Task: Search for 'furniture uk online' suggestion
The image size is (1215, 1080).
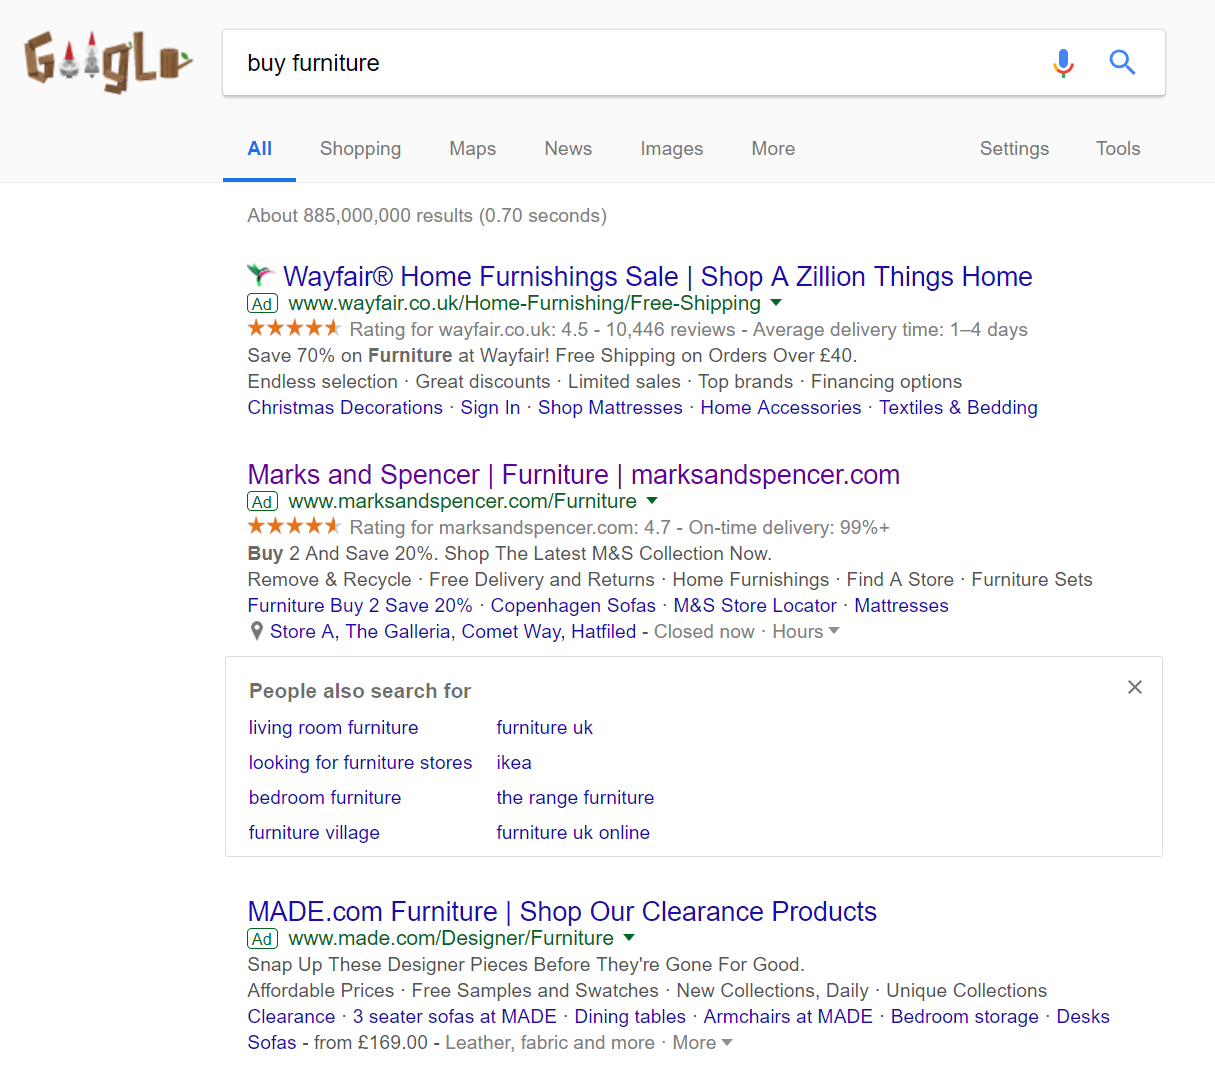Action: pos(573,832)
